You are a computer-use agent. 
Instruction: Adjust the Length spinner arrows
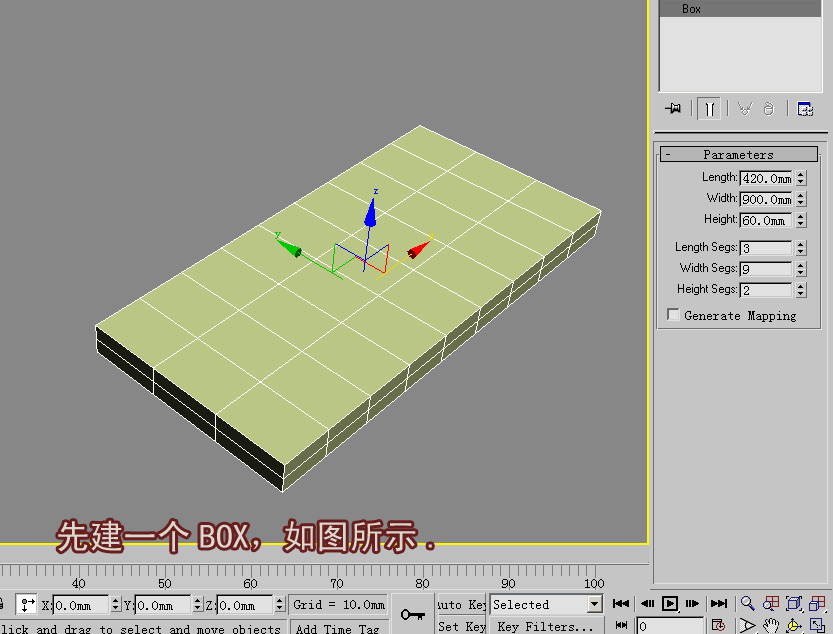801,178
